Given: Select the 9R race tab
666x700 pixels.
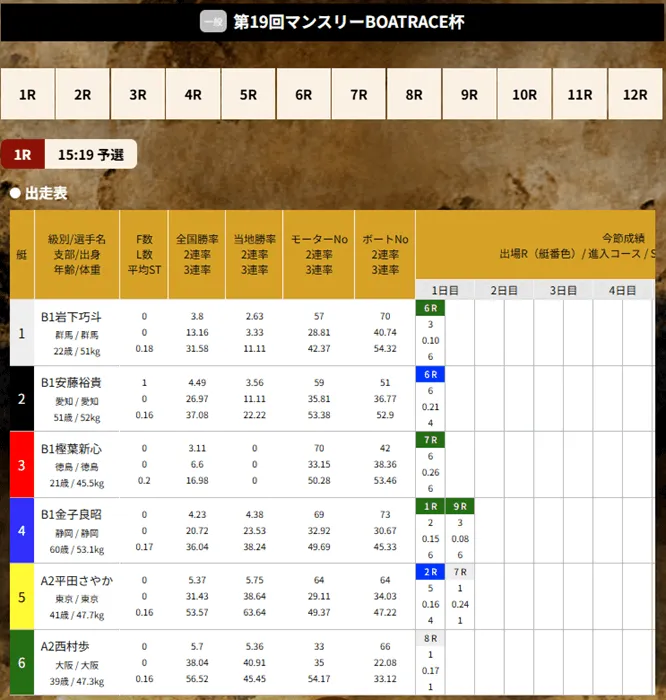Looking at the screenshot, I should click(x=469, y=95).
